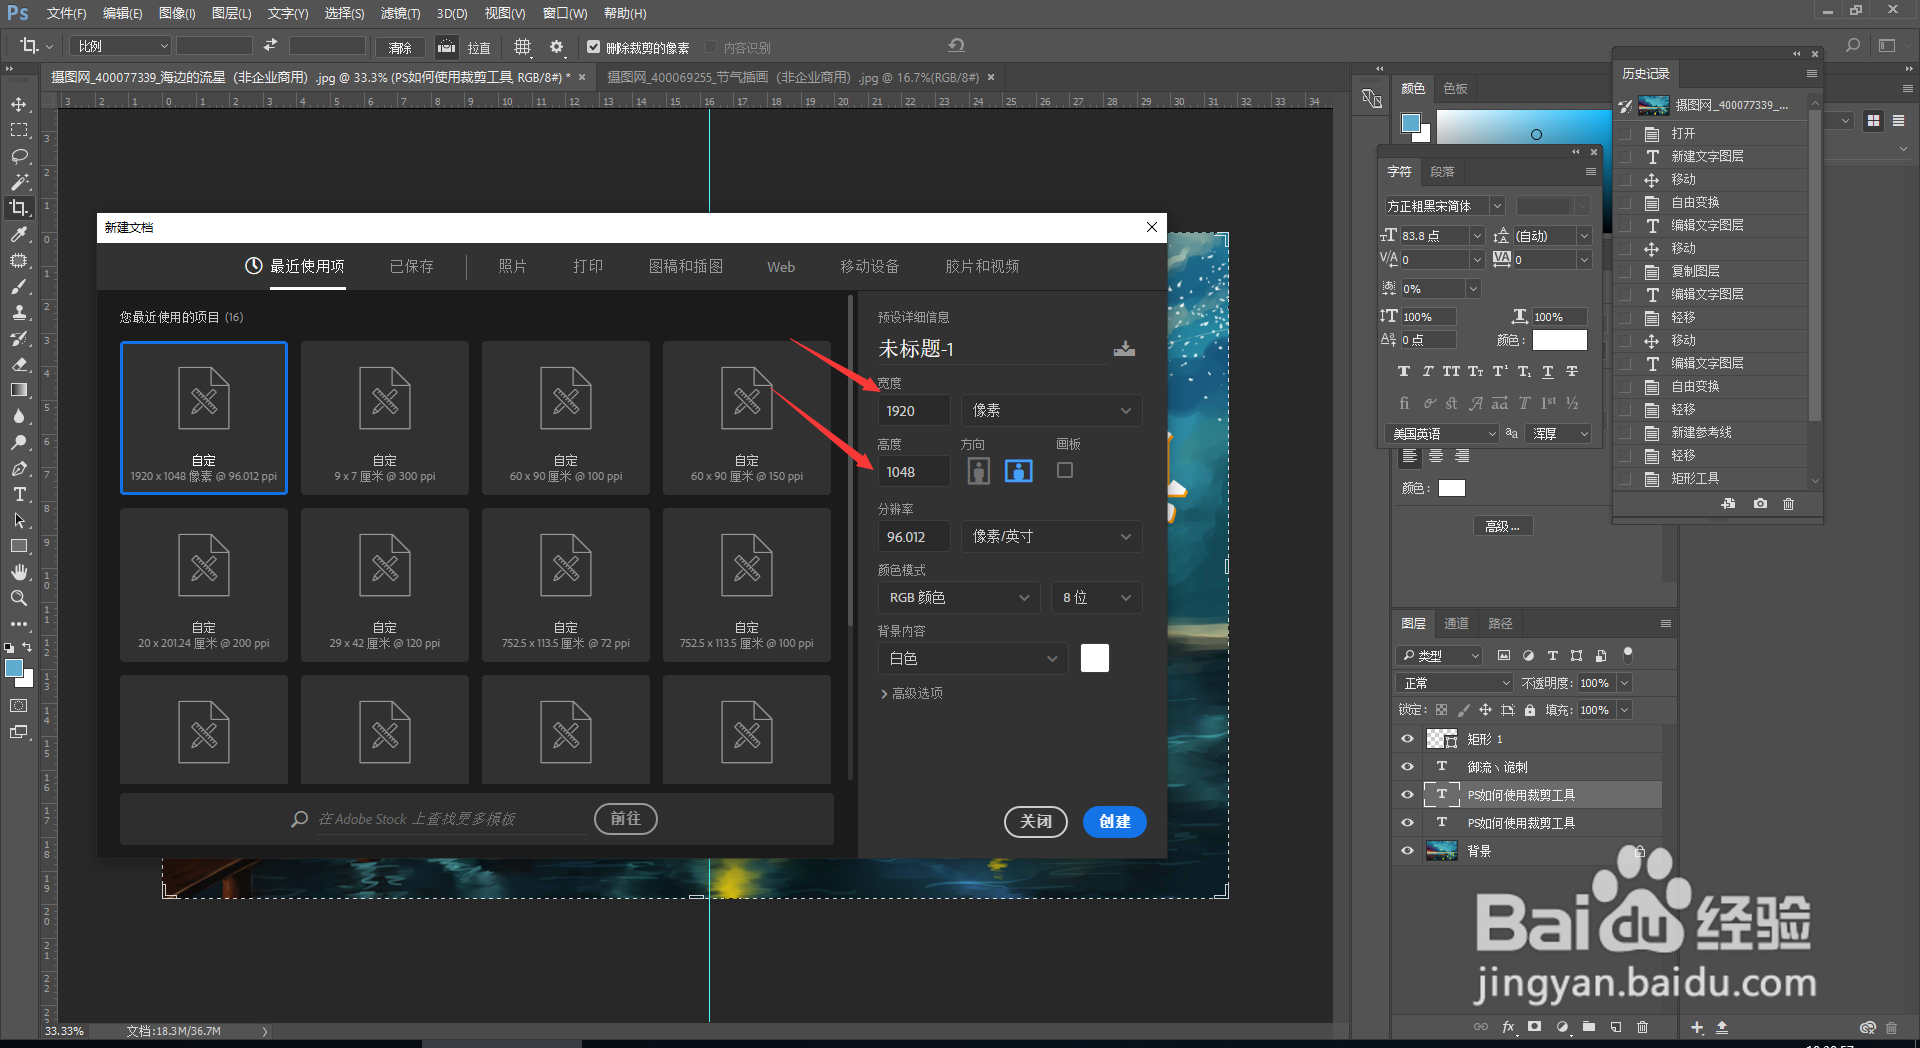Screen dimensions: 1920x1048
Task: Select the Horizontal Type tool
Action: [19, 494]
